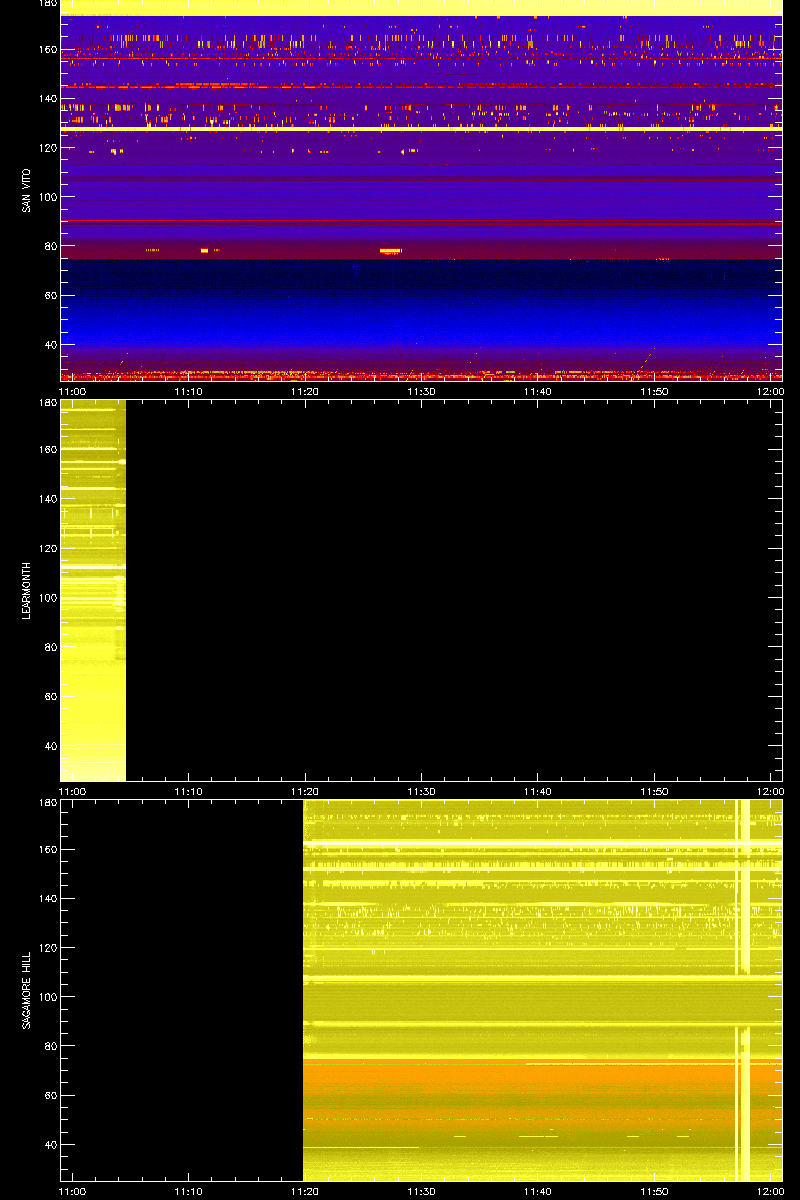Select the 180 frequency label on Learmonth axis
This screenshot has width=800, height=1200.
point(46,403)
